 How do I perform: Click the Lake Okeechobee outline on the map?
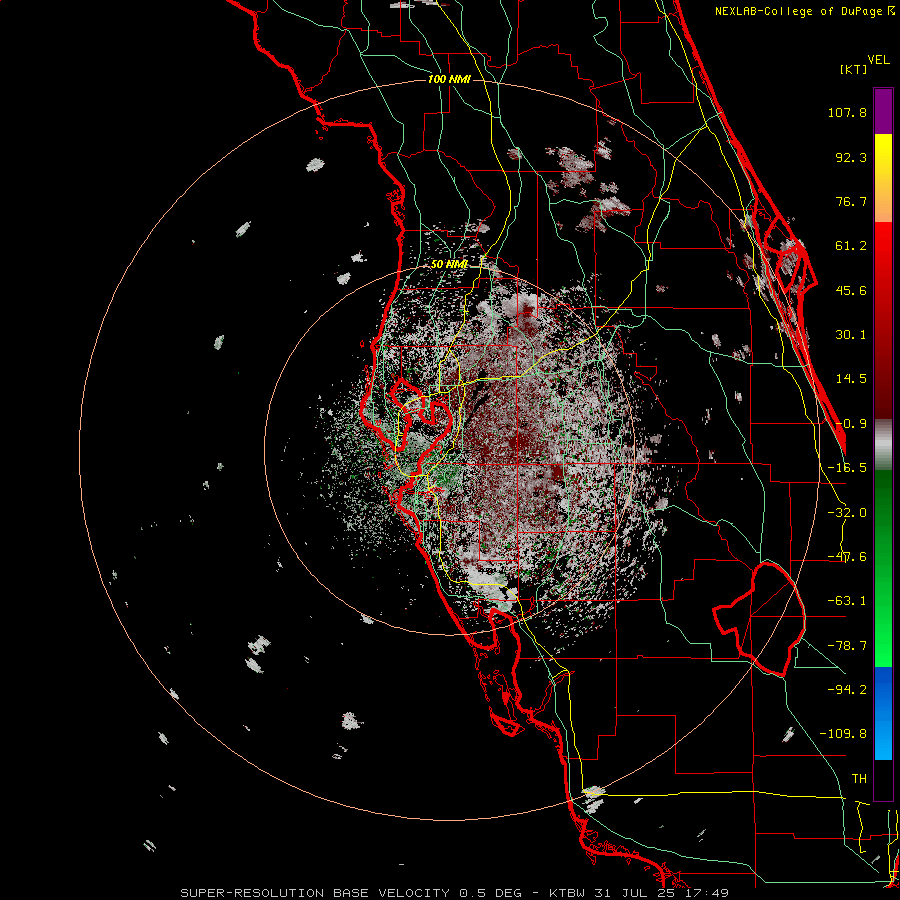click(759, 619)
